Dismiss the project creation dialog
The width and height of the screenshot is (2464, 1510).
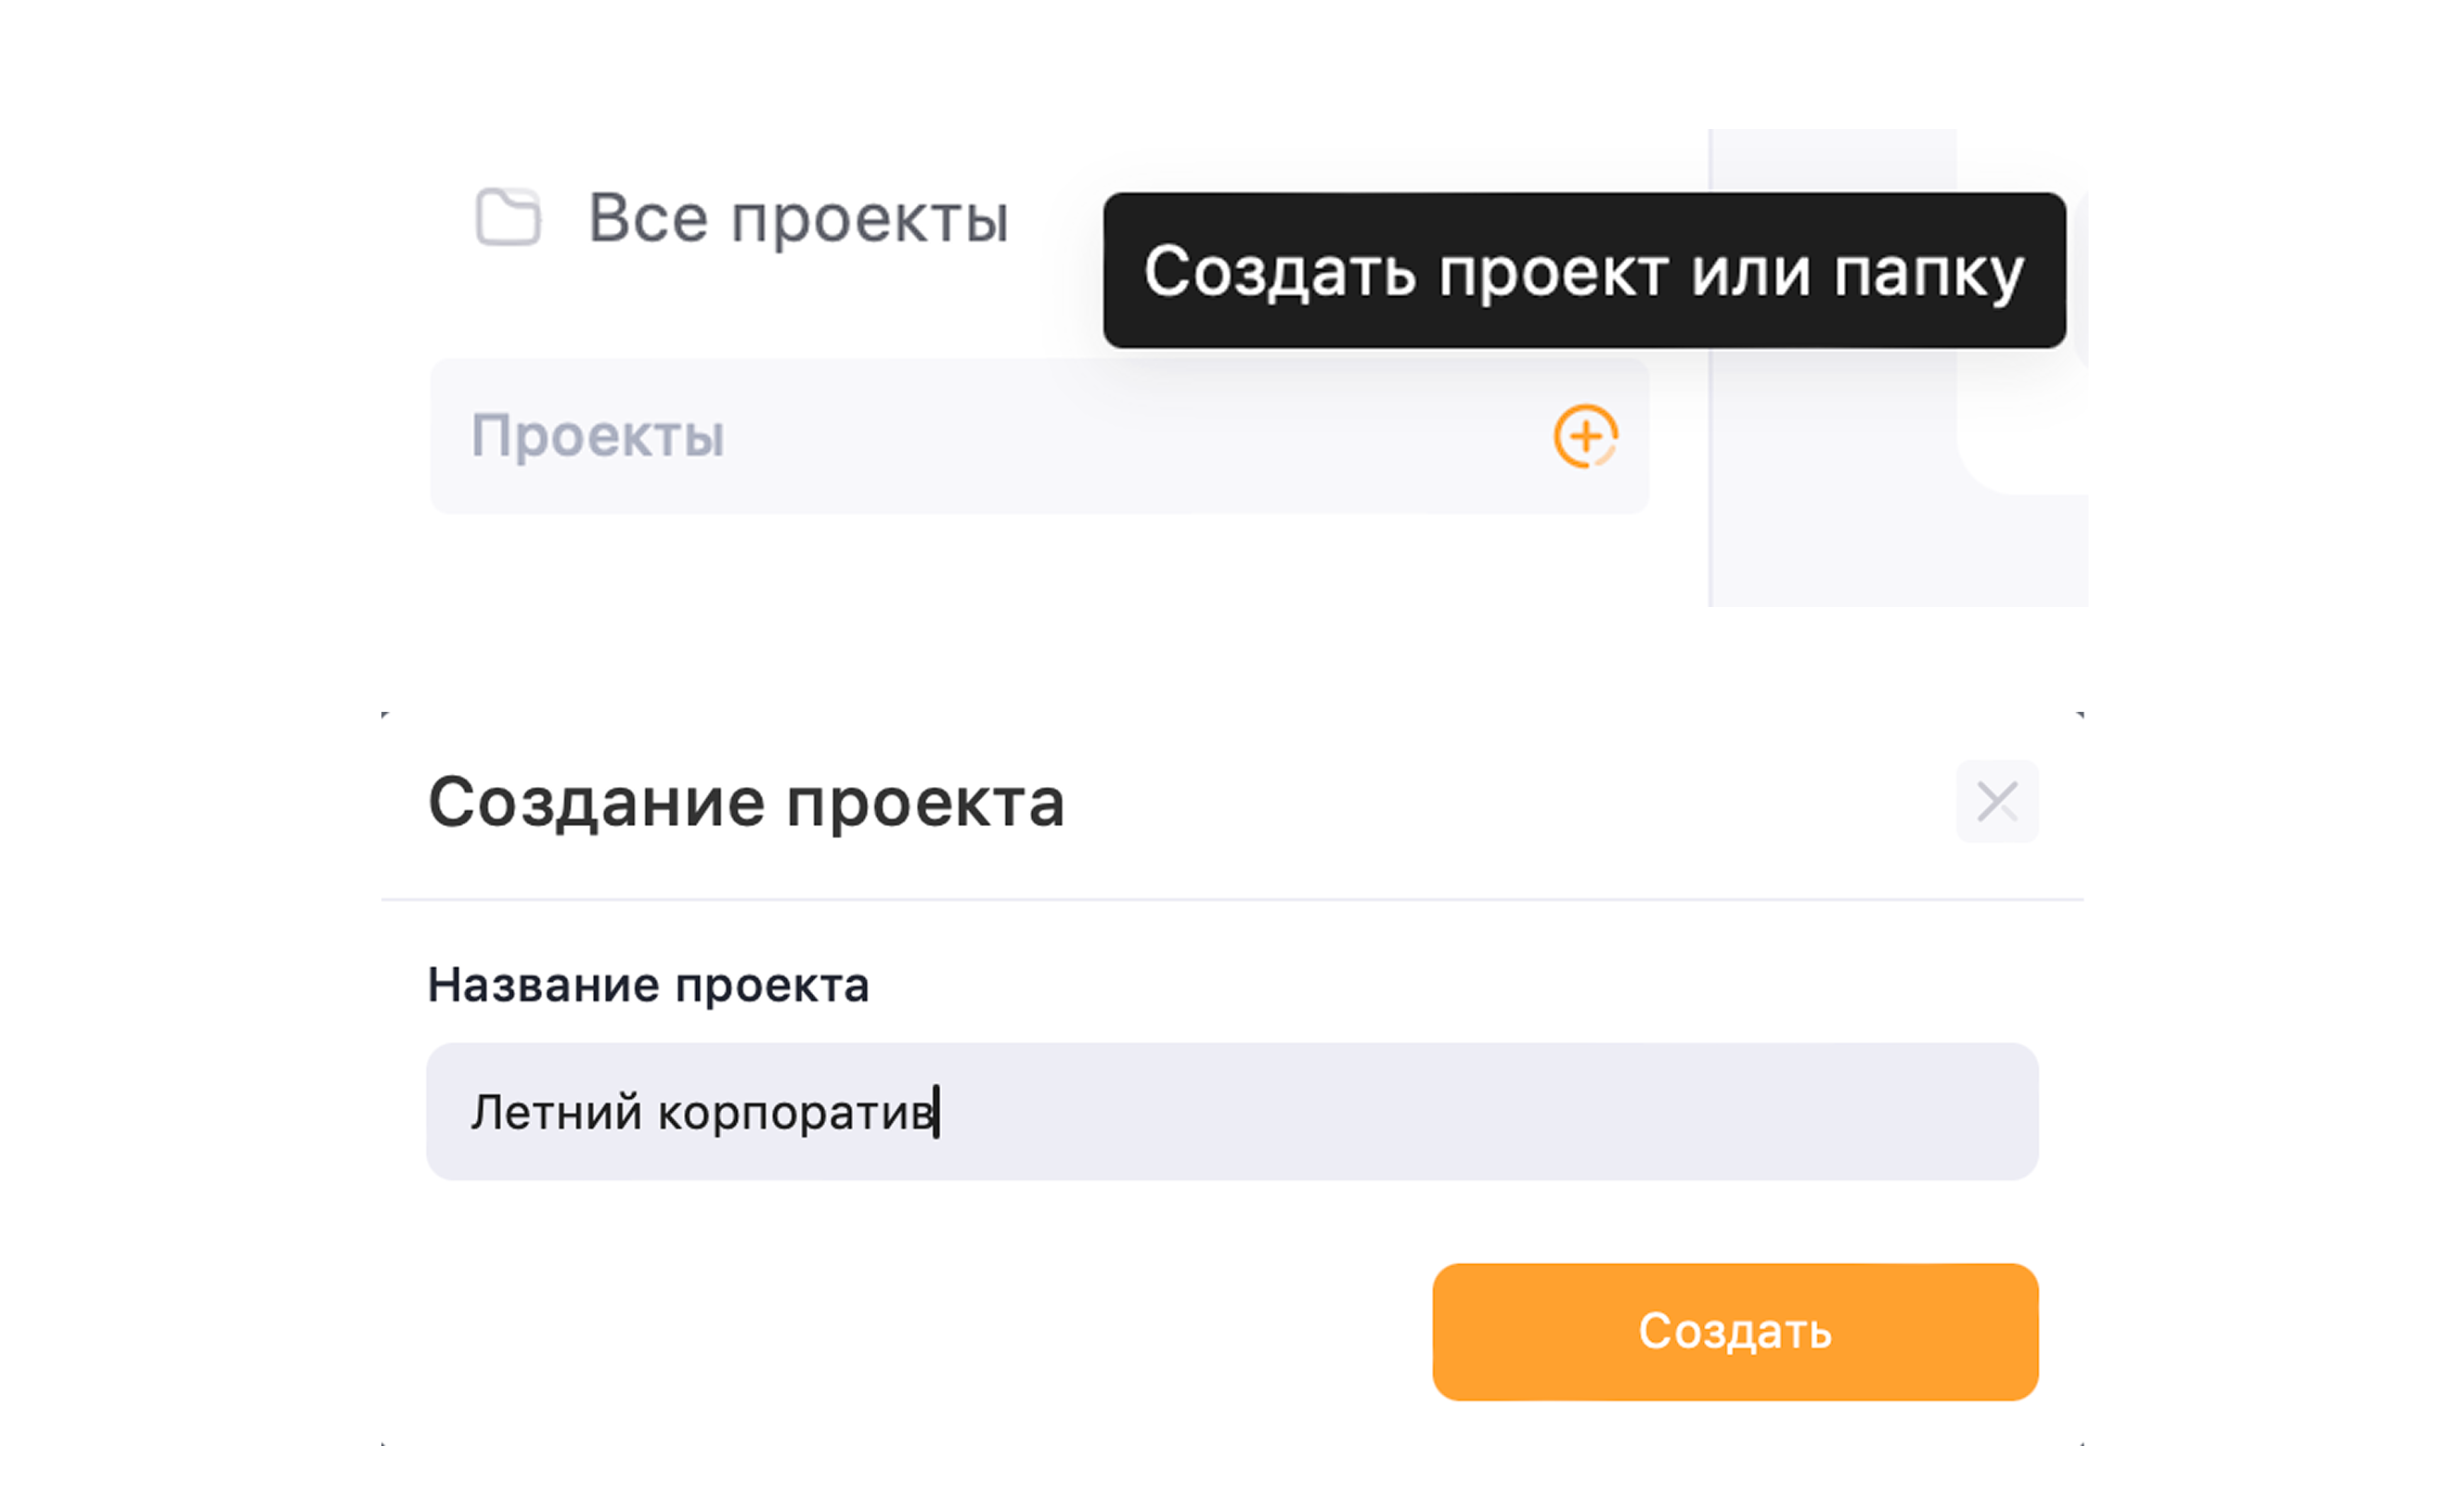click(1997, 801)
